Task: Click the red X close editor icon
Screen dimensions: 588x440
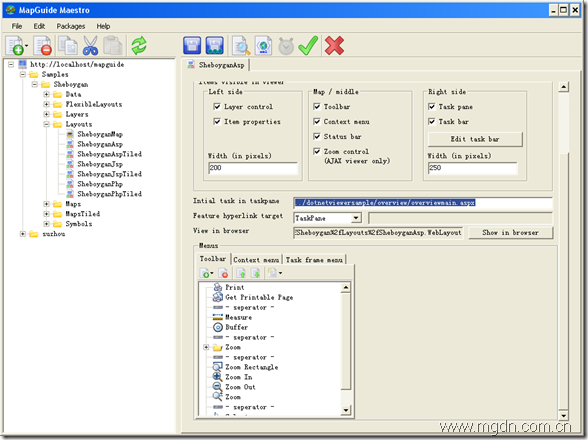Action: pyautogui.click(x=334, y=45)
